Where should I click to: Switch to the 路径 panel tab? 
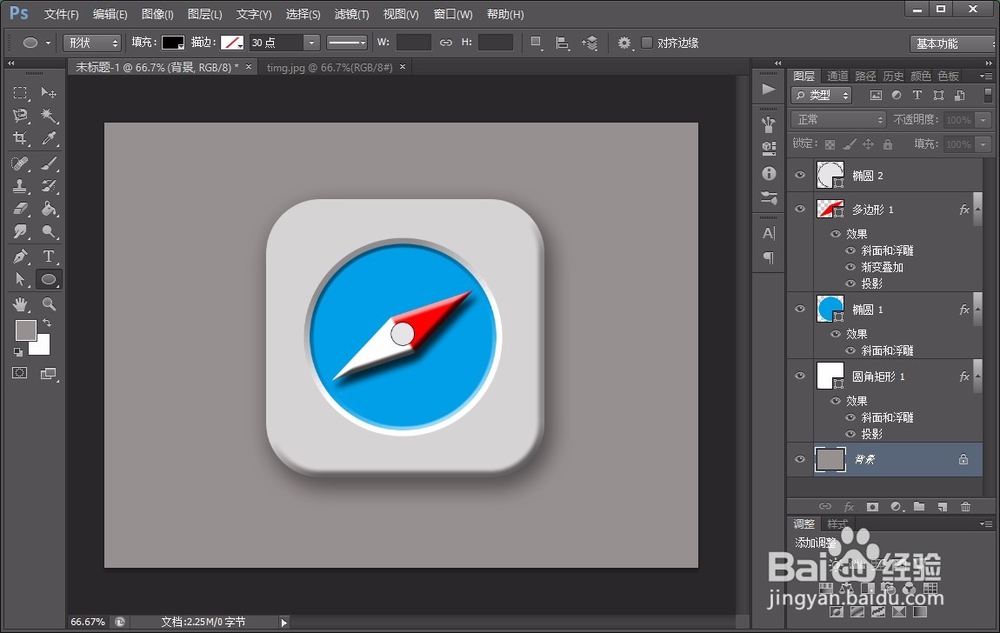coord(865,76)
